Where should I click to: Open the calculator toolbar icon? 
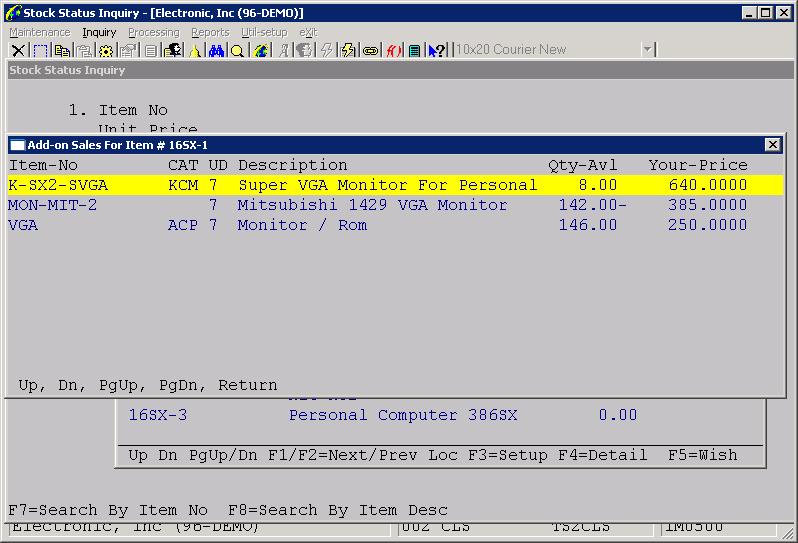(x=415, y=50)
